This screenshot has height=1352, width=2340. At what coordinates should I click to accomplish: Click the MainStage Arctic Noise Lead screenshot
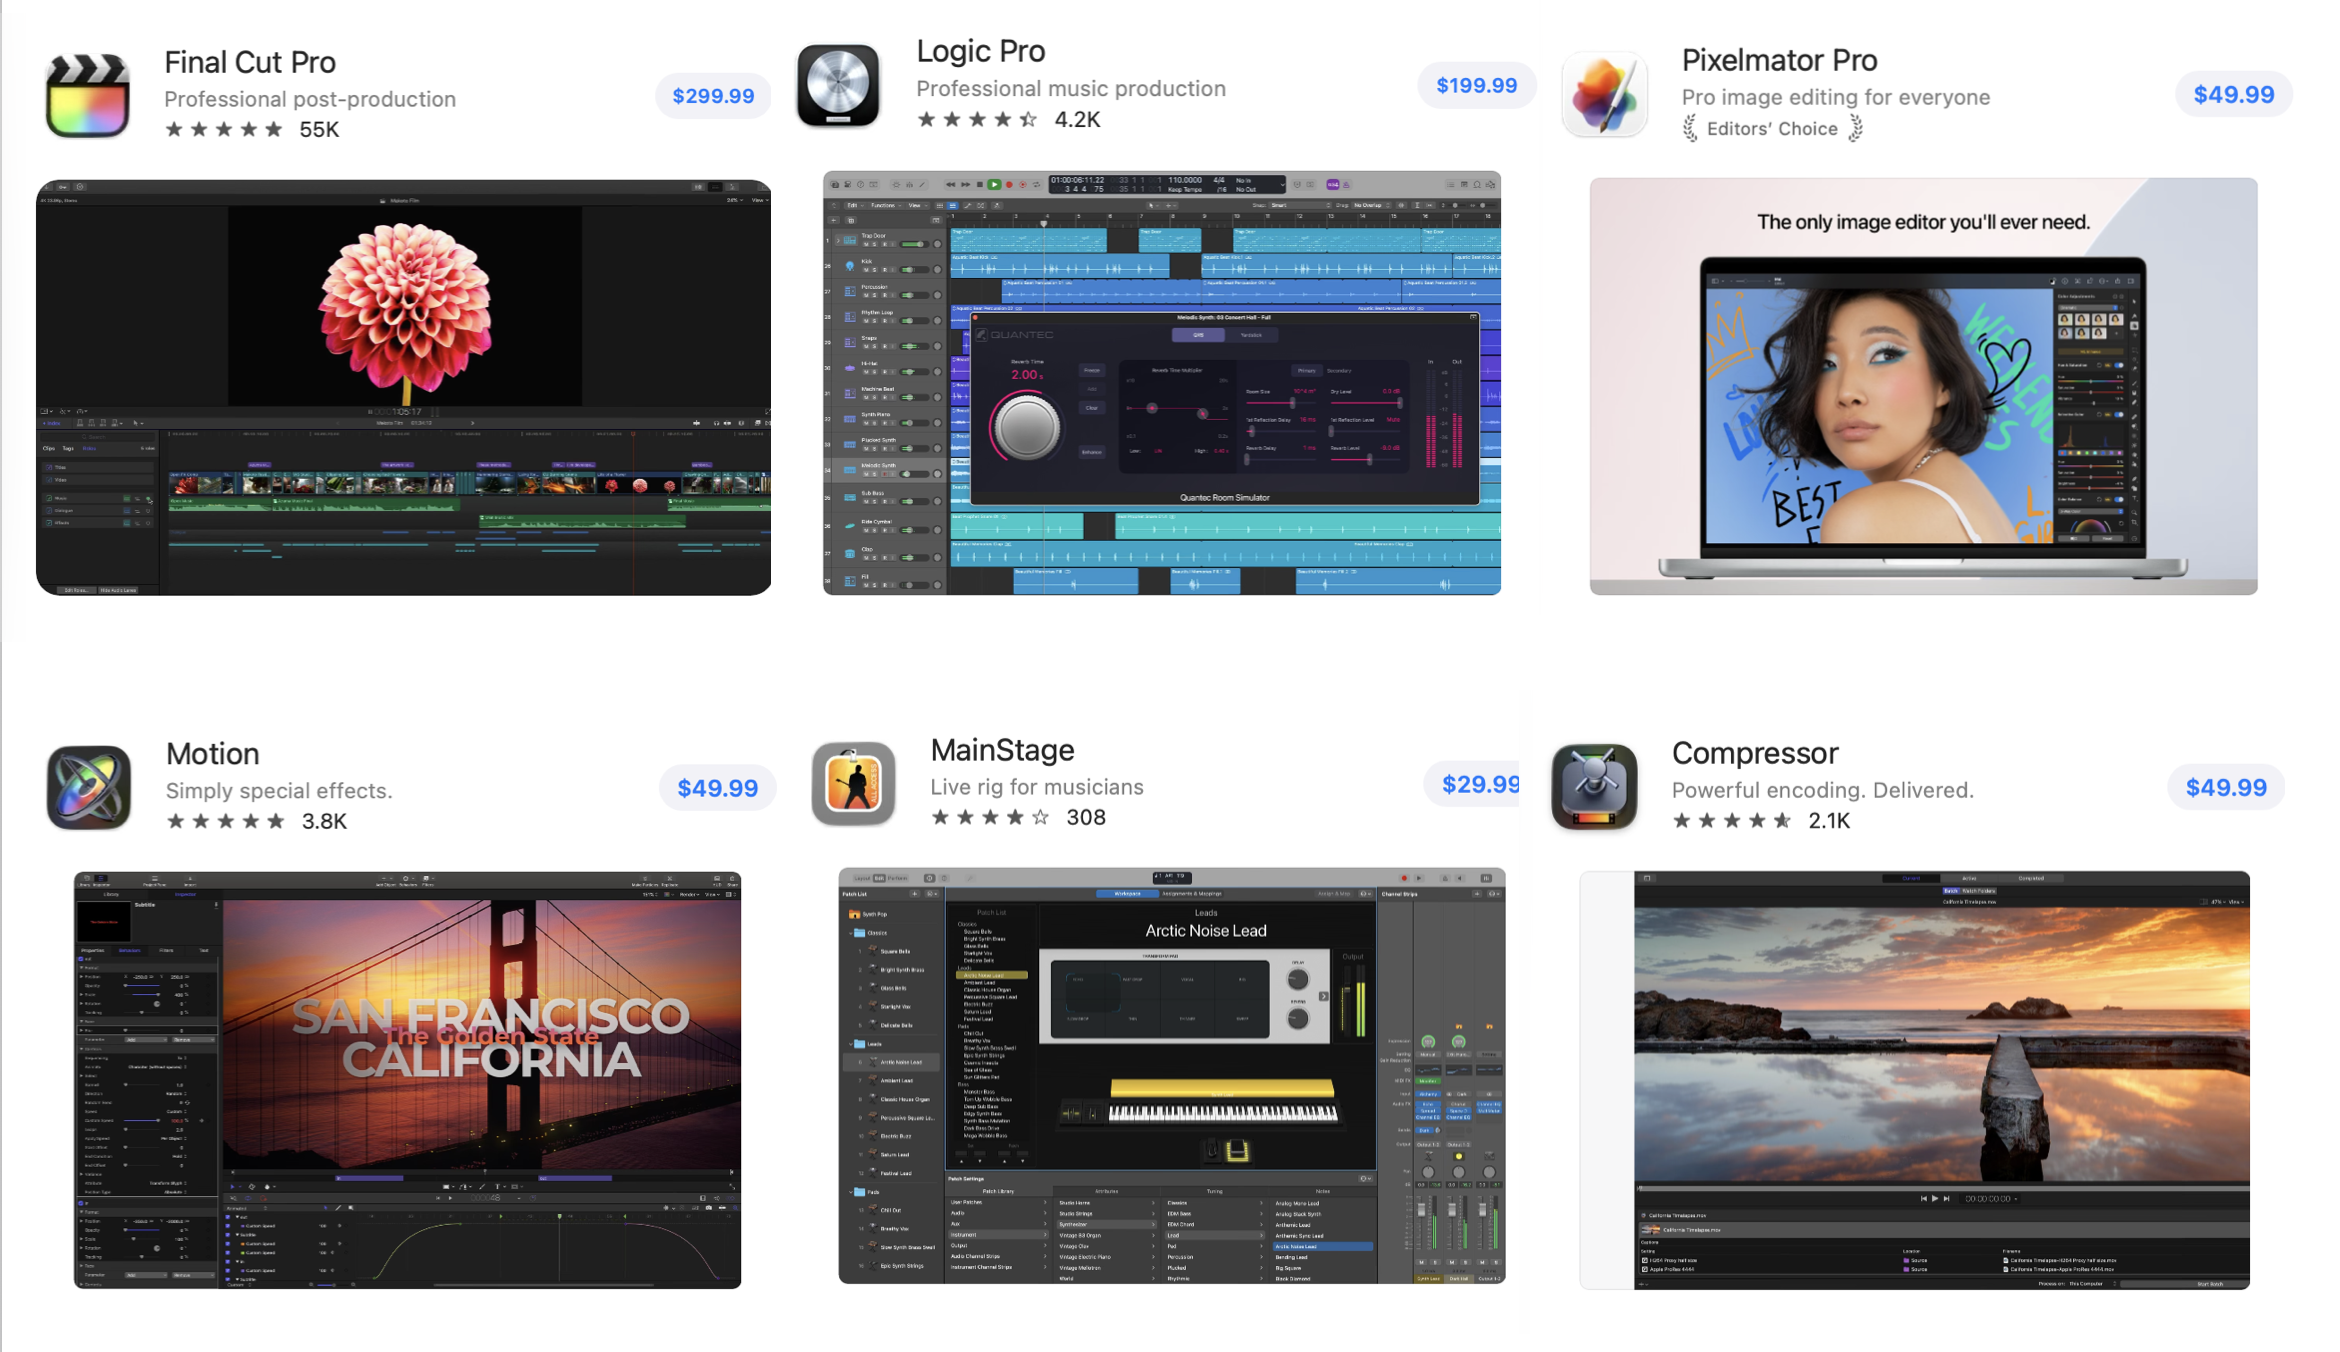point(1171,1075)
